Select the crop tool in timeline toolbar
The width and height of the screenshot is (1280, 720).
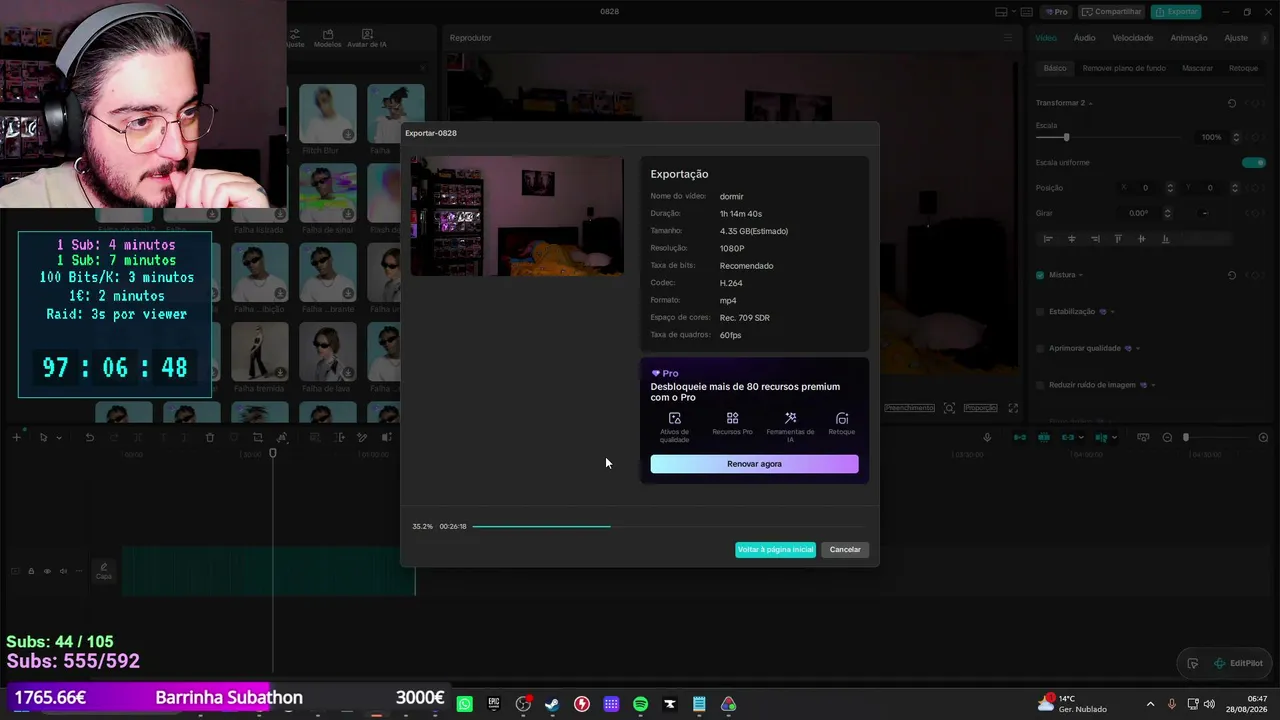pos(257,437)
